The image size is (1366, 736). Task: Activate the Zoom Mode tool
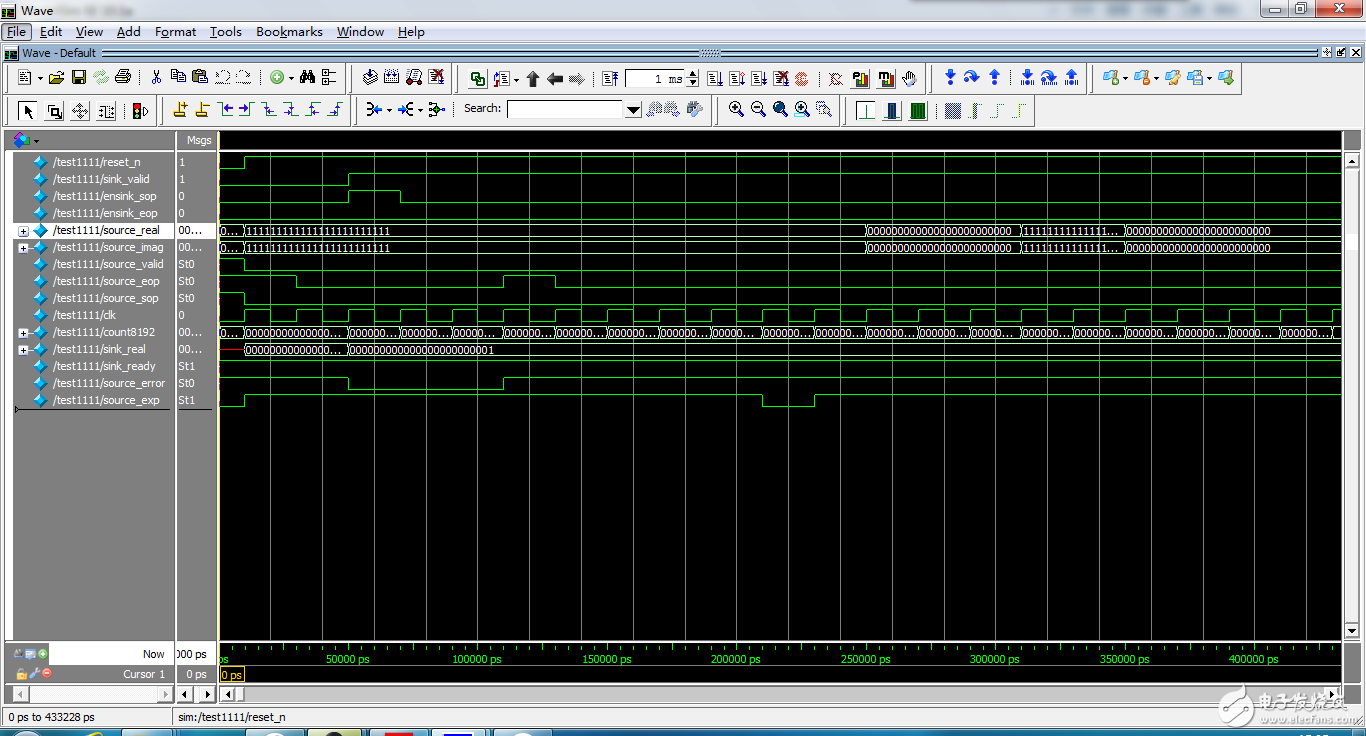click(x=54, y=111)
